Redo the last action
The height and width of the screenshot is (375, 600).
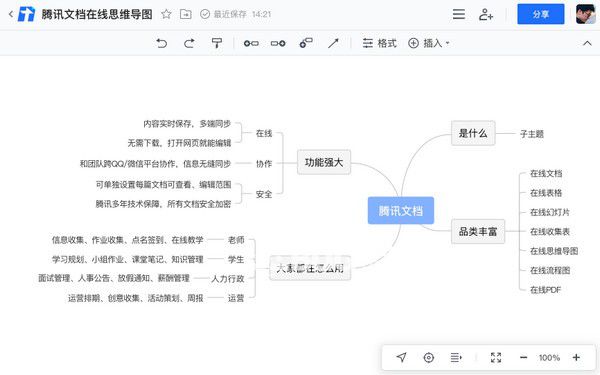click(189, 43)
